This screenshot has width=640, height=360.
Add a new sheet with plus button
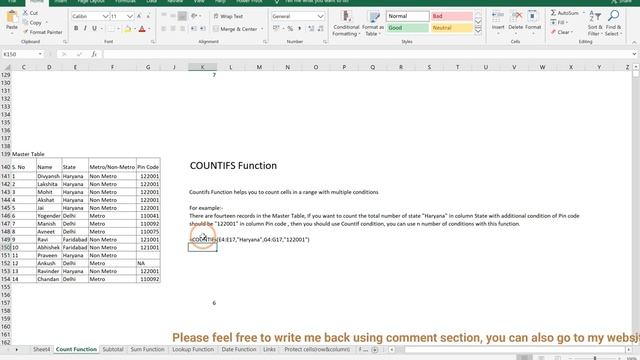[x=375, y=350]
